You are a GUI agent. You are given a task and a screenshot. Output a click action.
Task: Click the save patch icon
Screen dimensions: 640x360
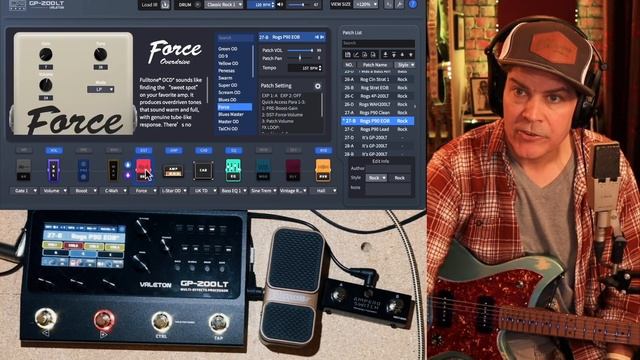click(x=347, y=55)
